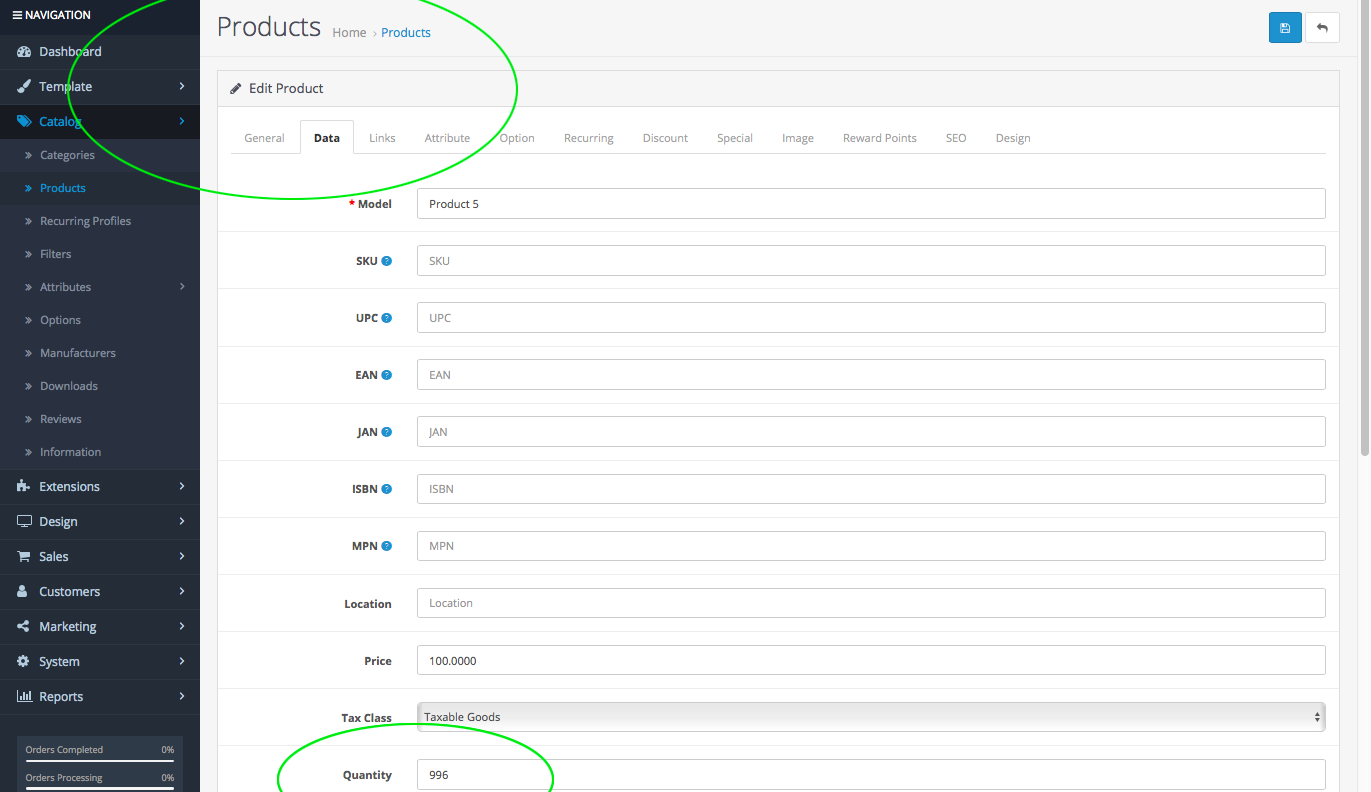This screenshot has height=792, width=1371.
Task: Click the EAN help question-mark icon
Action: pos(387,375)
